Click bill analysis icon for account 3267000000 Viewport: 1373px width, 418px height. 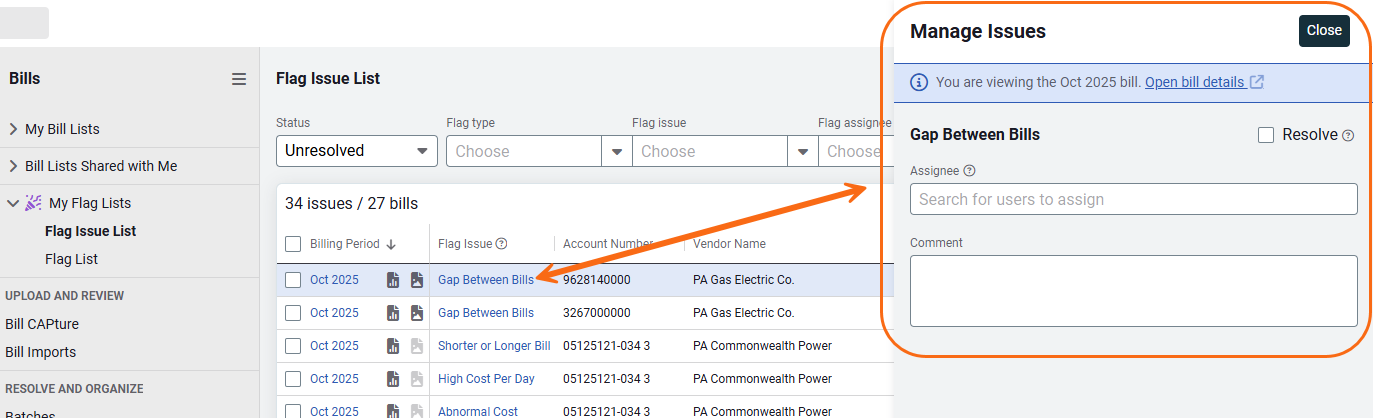click(394, 313)
